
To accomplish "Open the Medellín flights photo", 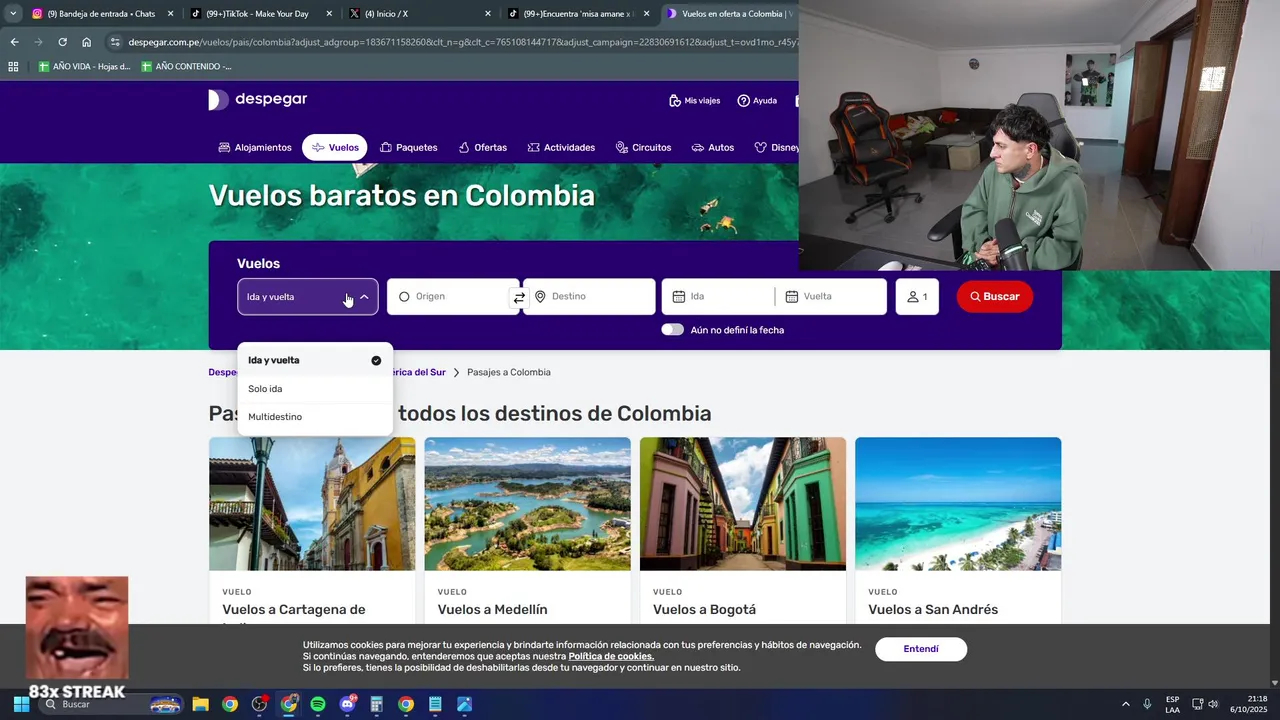I will [527, 504].
